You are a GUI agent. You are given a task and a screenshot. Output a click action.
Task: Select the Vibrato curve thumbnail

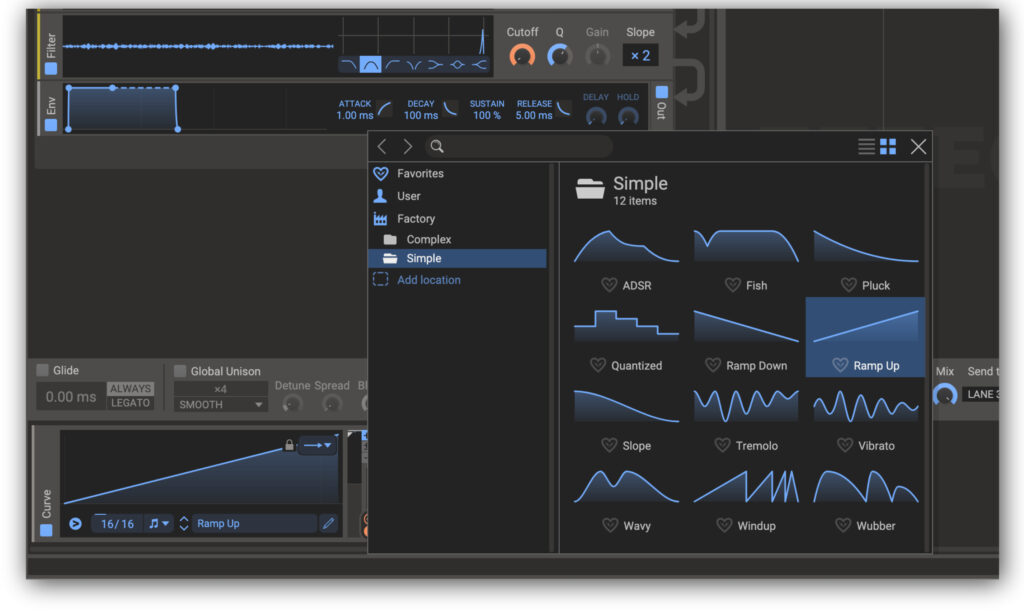click(866, 406)
